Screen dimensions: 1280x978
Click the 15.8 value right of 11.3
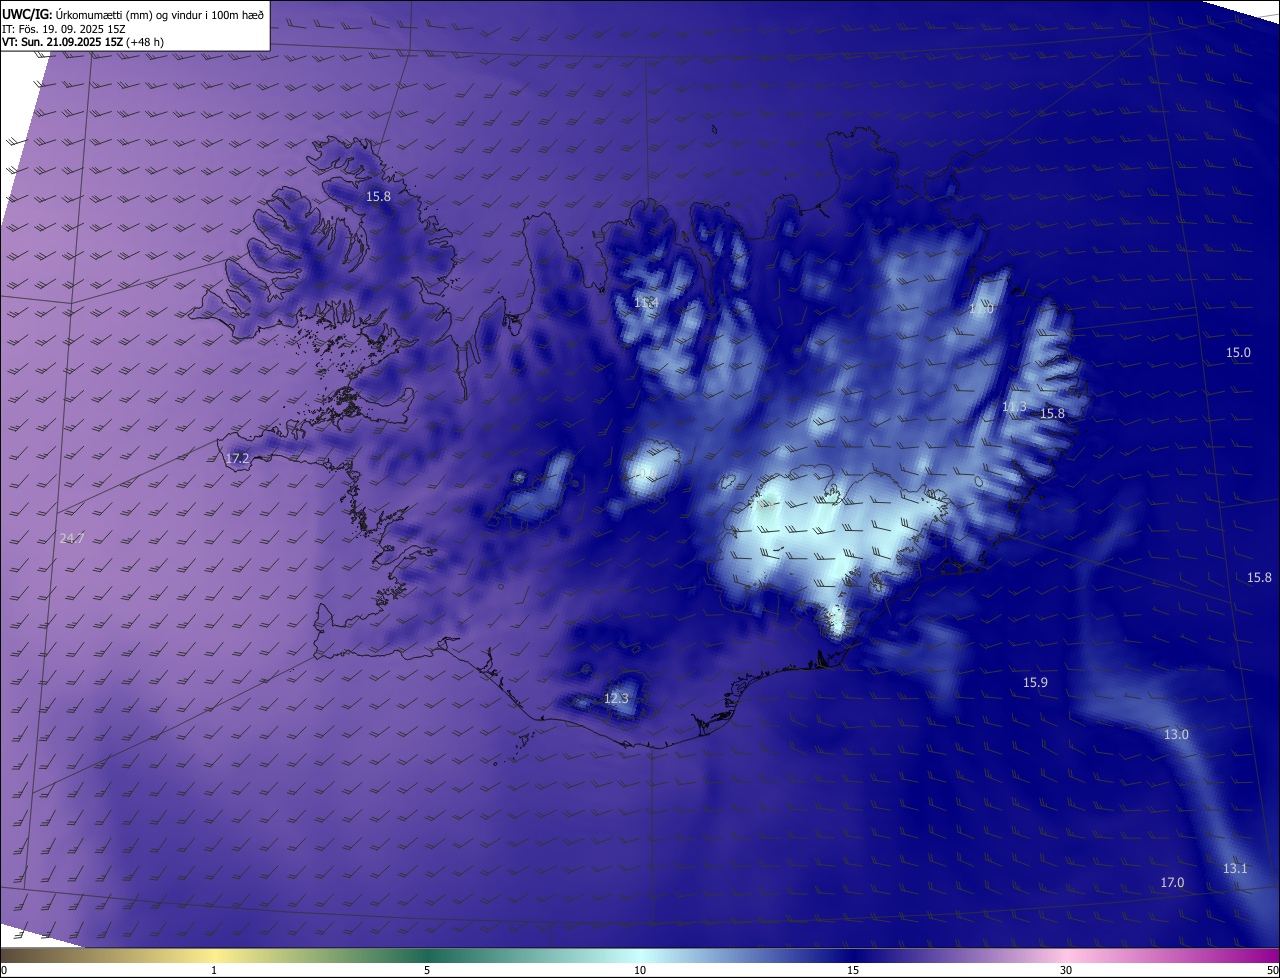(x=1053, y=413)
